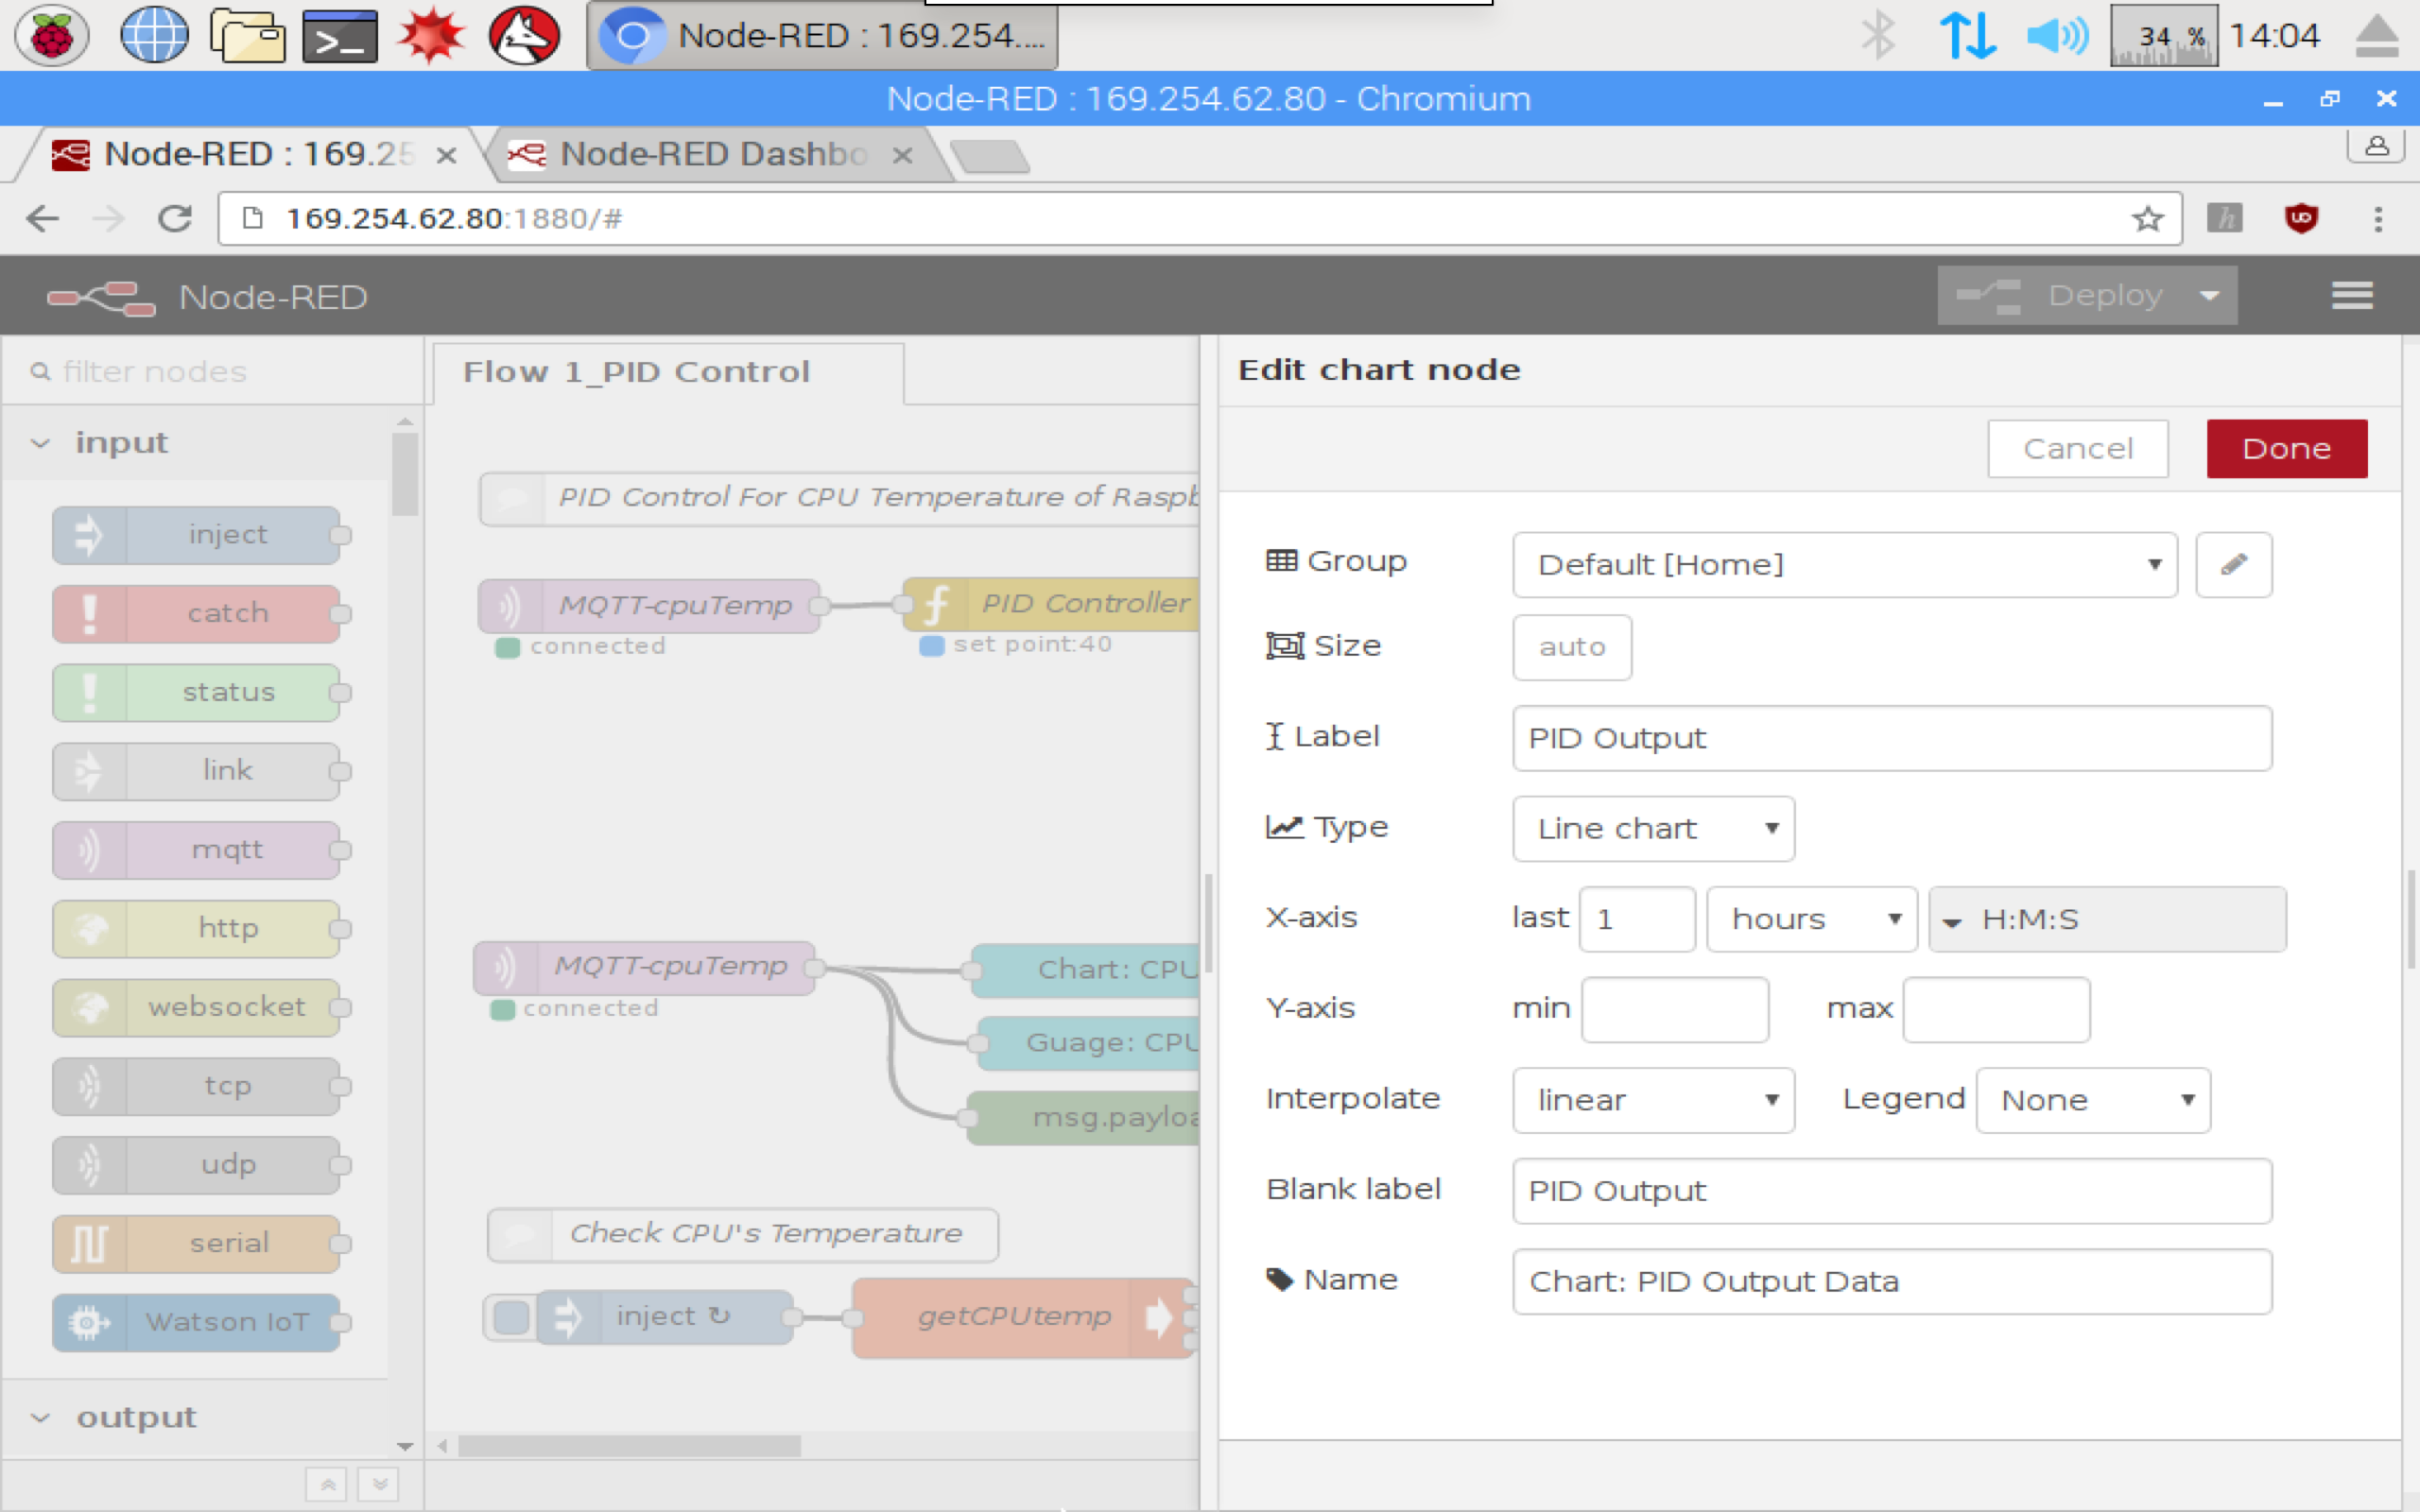Click the Cancel button to discard
Image resolution: width=2420 pixels, height=1512 pixels.
pos(2077,448)
